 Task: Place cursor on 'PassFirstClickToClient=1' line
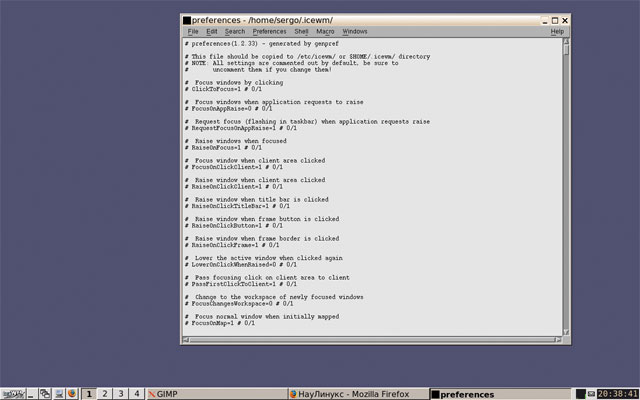(240, 284)
